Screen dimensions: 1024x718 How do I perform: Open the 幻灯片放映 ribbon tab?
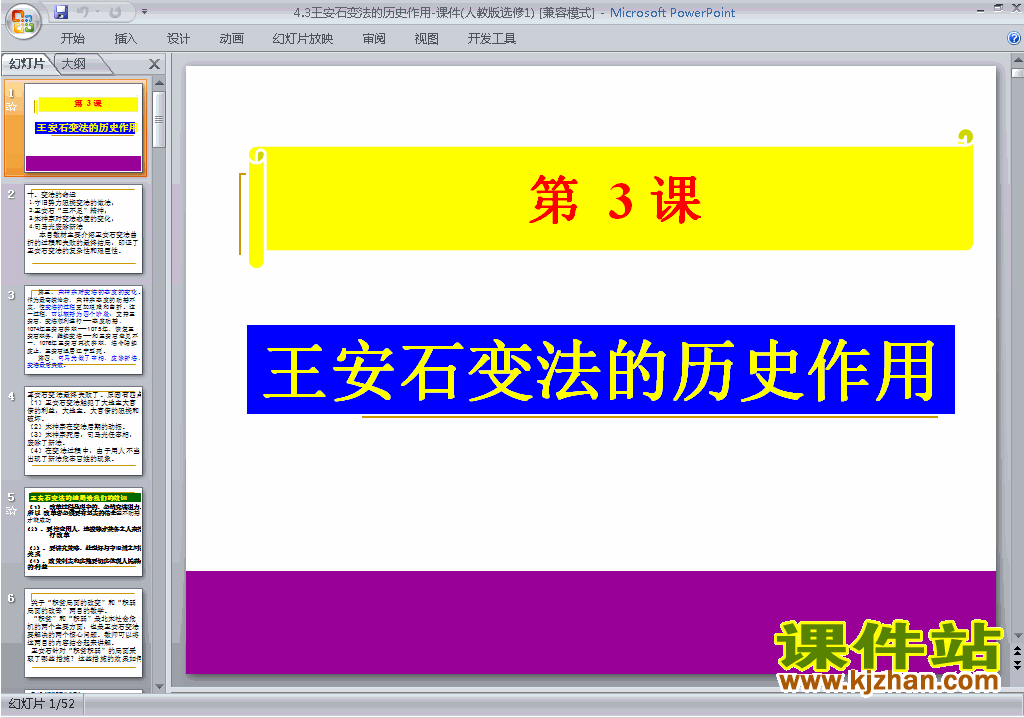(302, 39)
